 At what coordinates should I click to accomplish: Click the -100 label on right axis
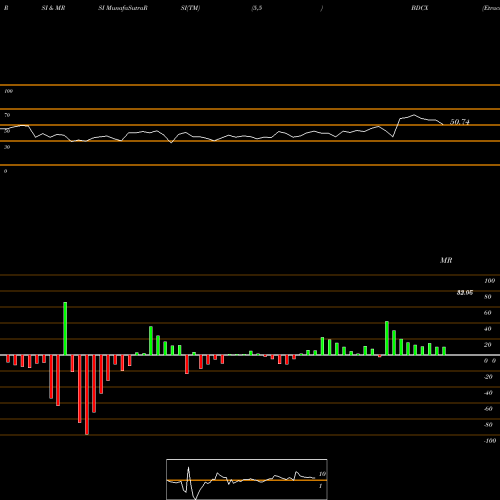click(x=490, y=441)
